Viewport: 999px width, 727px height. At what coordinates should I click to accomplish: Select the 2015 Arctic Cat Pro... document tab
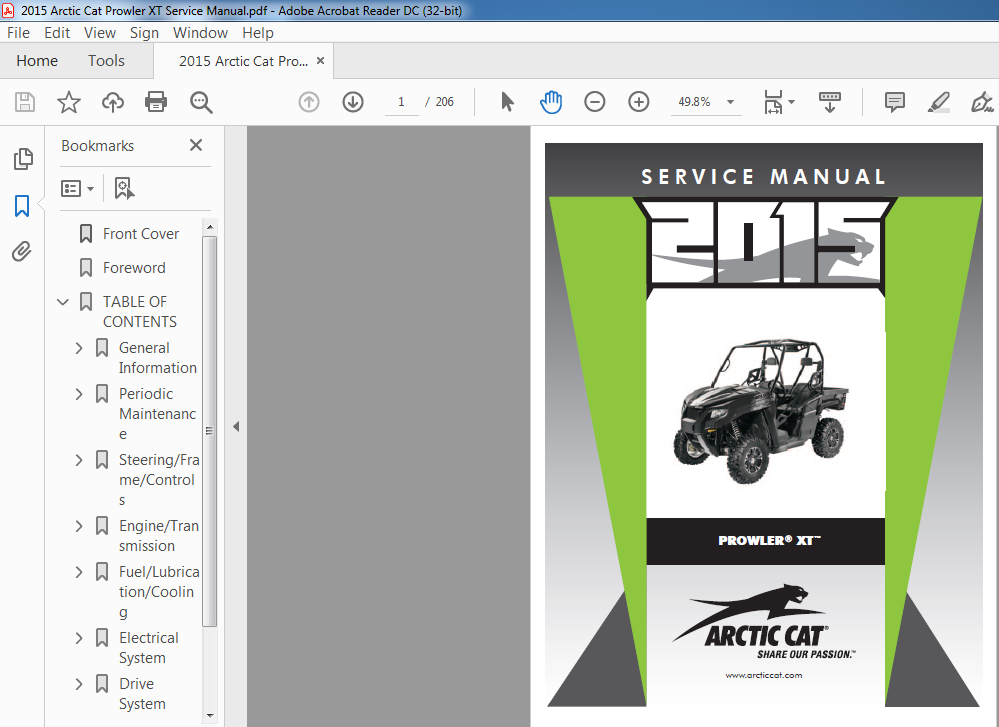pyautogui.click(x=243, y=61)
